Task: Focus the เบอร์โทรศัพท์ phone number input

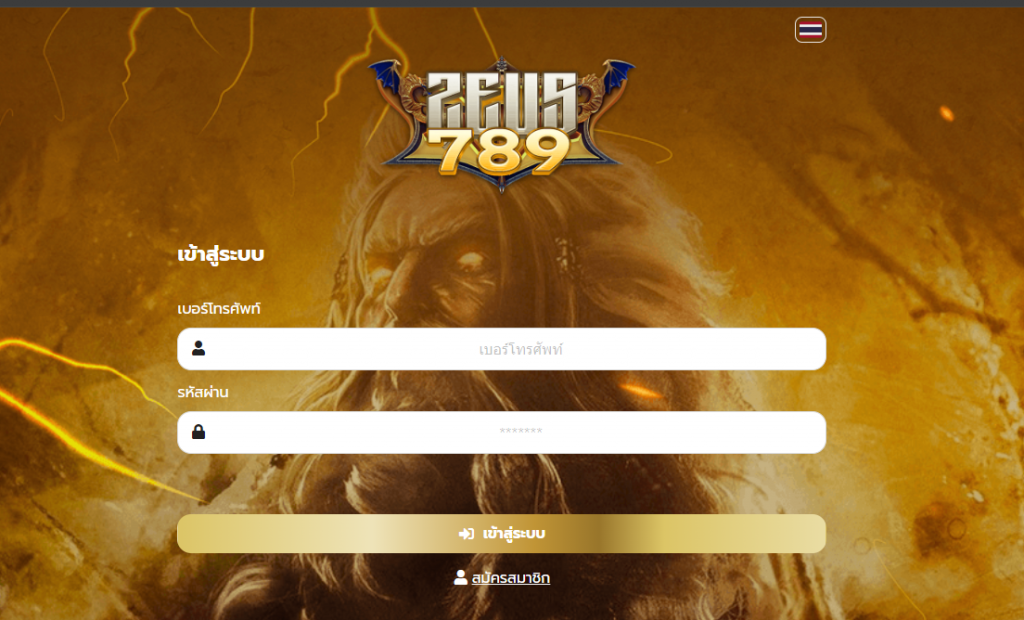Action: pyautogui.click(x=501, y=349)
